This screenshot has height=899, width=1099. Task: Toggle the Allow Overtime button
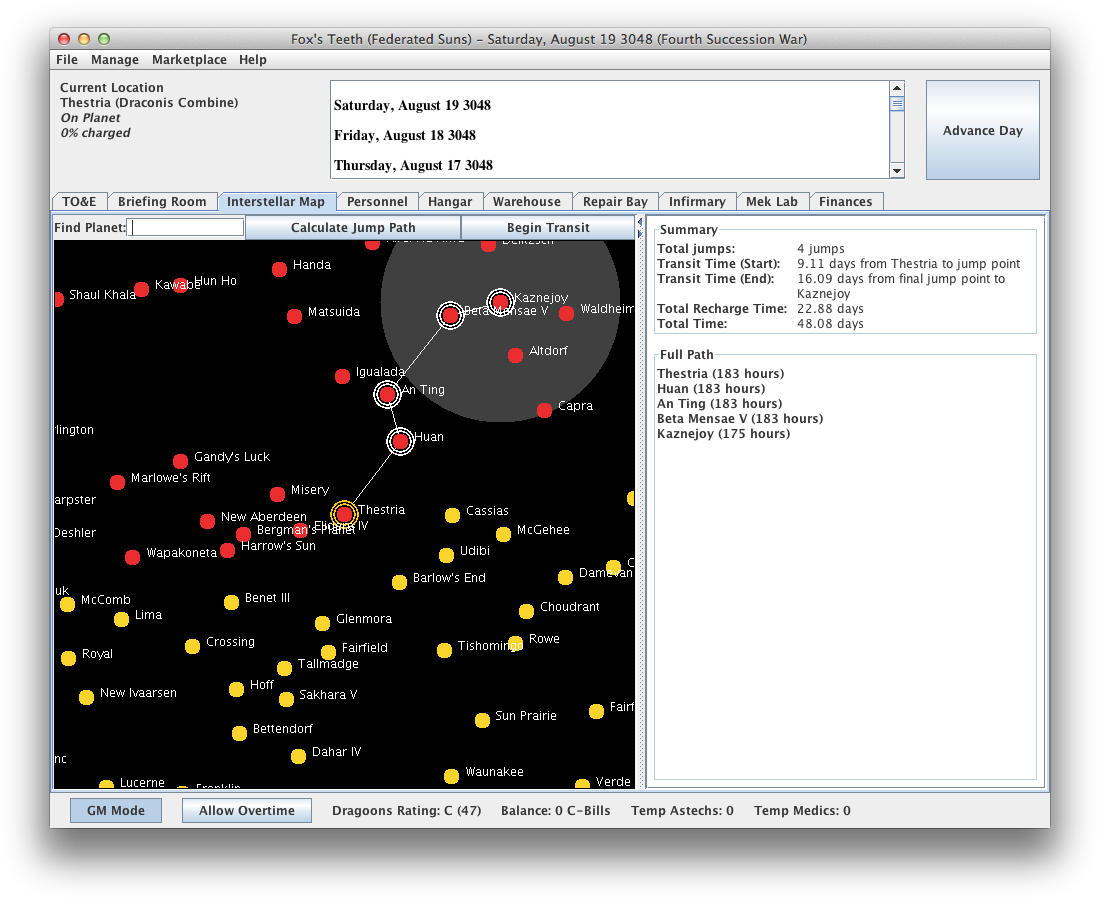point(246,810)
